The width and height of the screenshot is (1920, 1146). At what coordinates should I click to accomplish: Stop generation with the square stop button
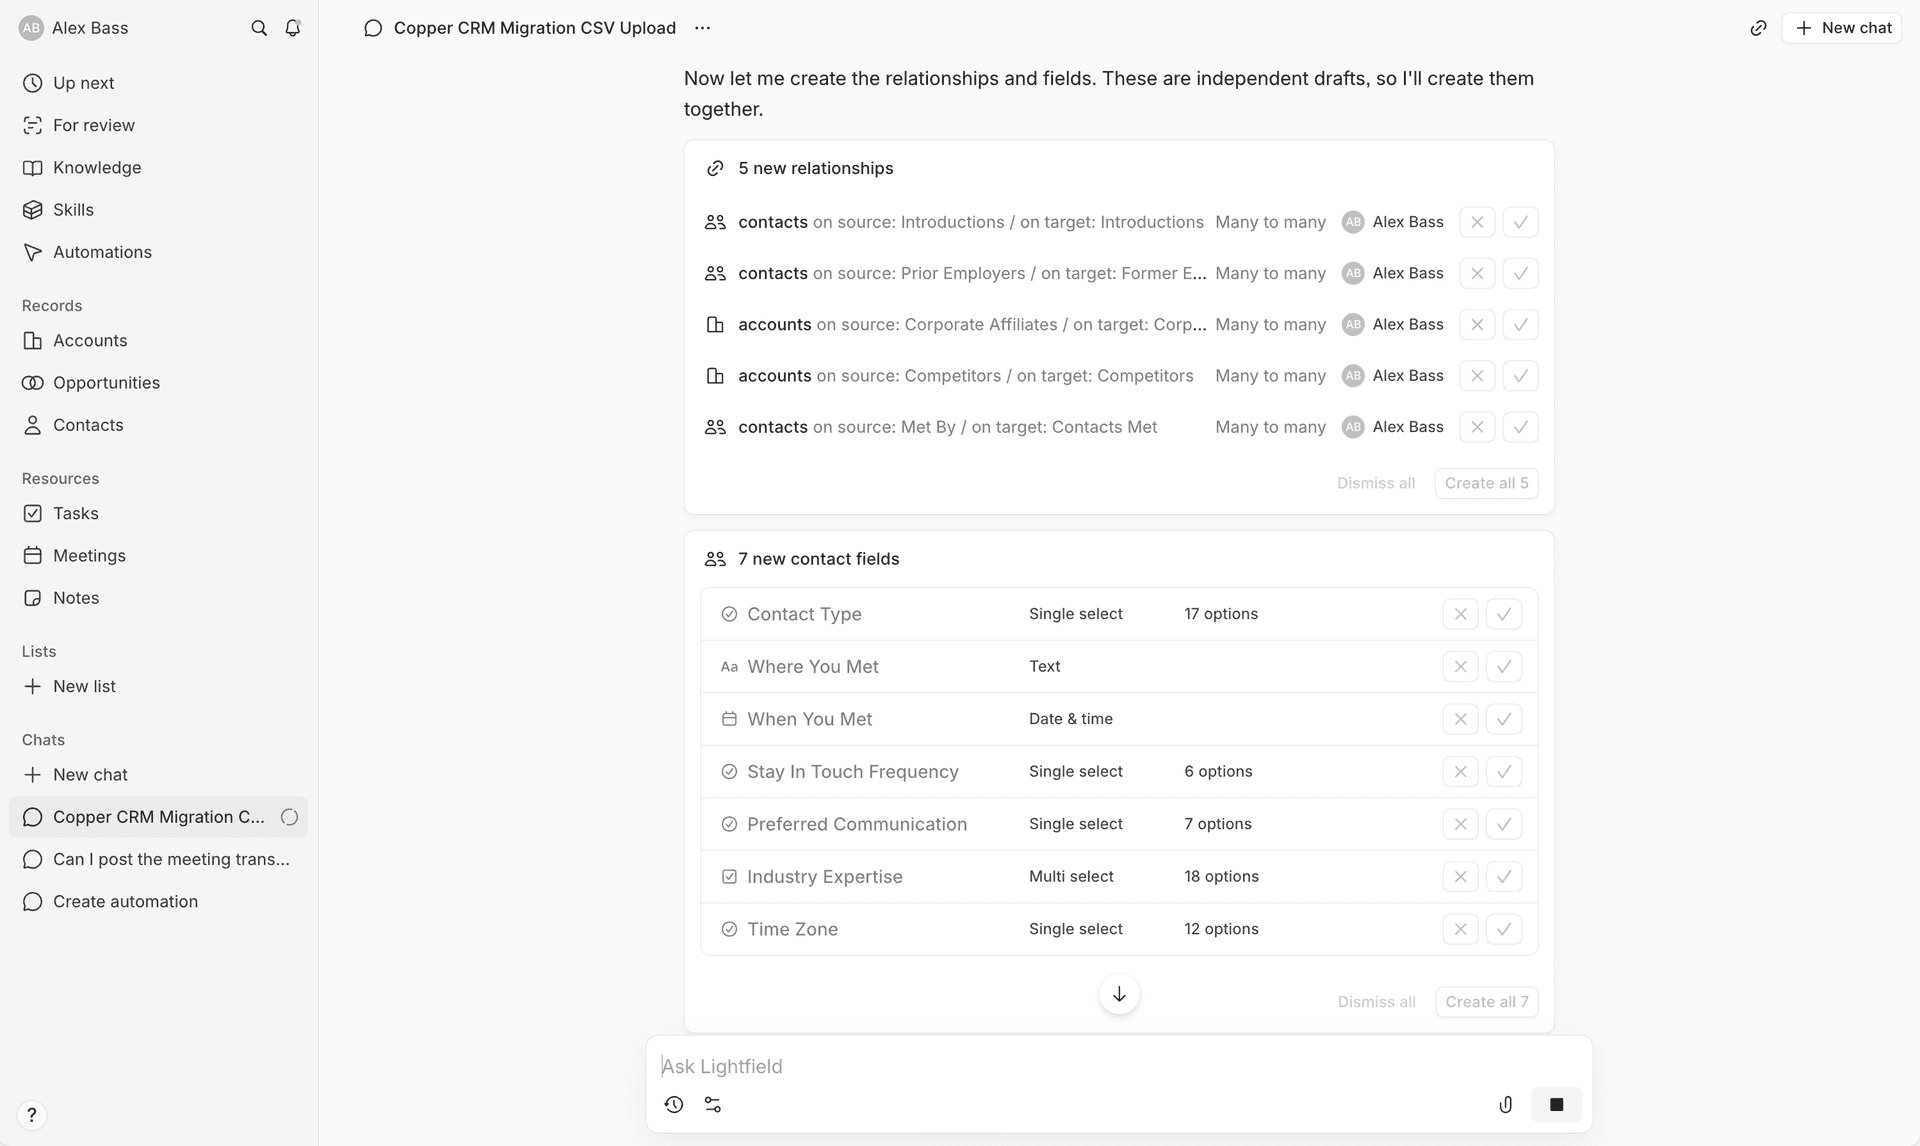[x=1556, y=1105]
